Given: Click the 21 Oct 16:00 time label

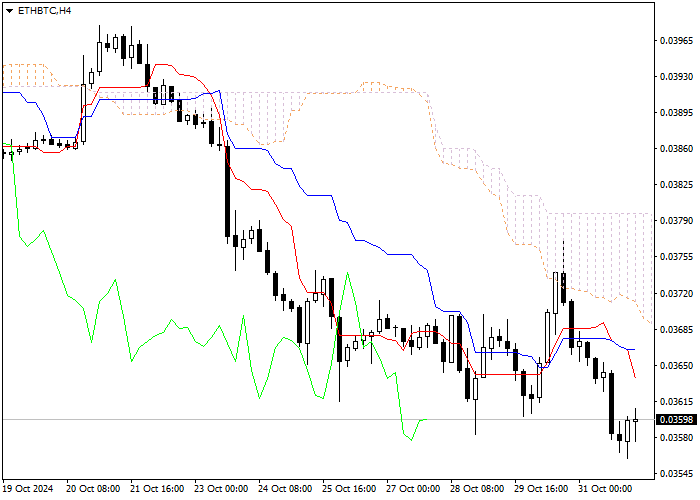Looking at the screenshot, I should pos(157,489).
